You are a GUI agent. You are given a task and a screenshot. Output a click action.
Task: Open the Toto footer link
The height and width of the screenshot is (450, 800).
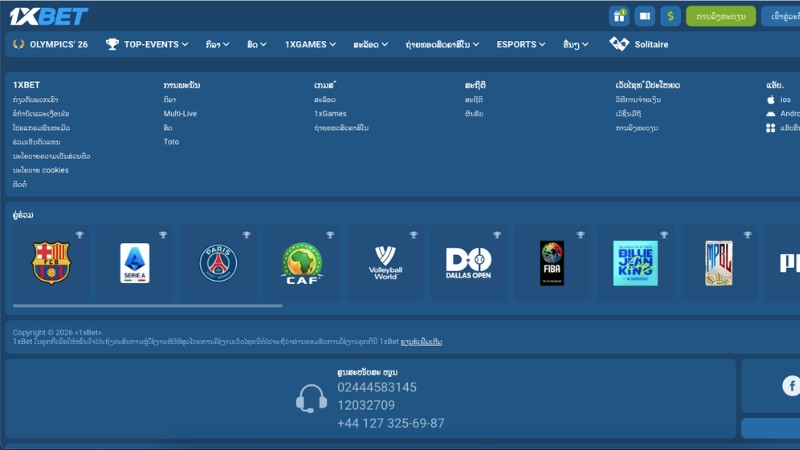pyautogui.click(x=171, y=142)
